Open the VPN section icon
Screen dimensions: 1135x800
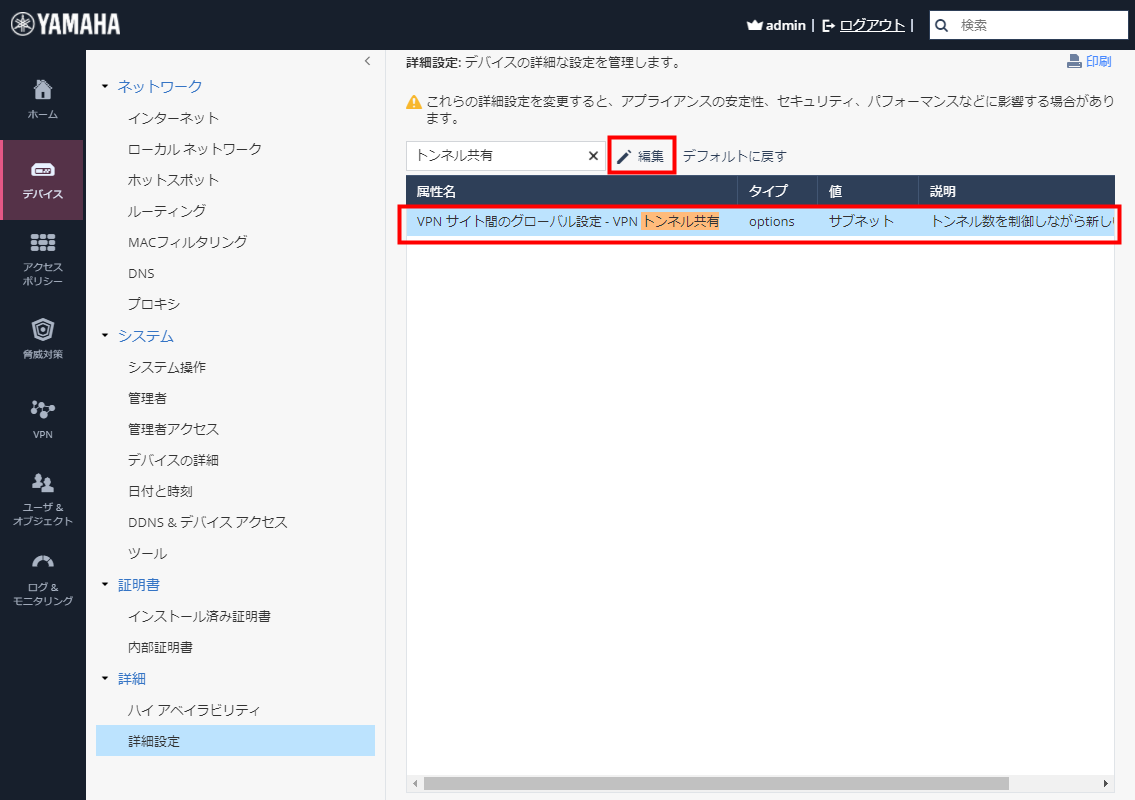(x=42, y=414)
